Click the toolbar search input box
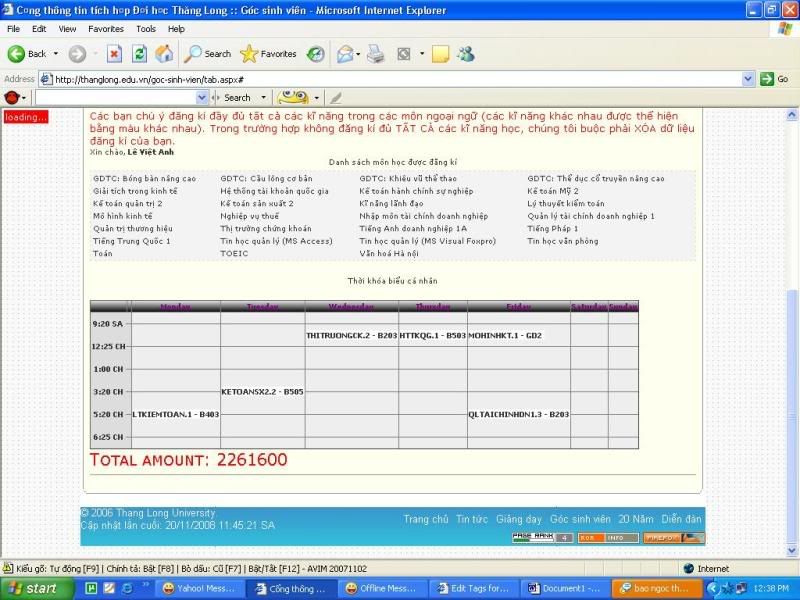This screenshot has width=800, height=600. coord(116,97)
